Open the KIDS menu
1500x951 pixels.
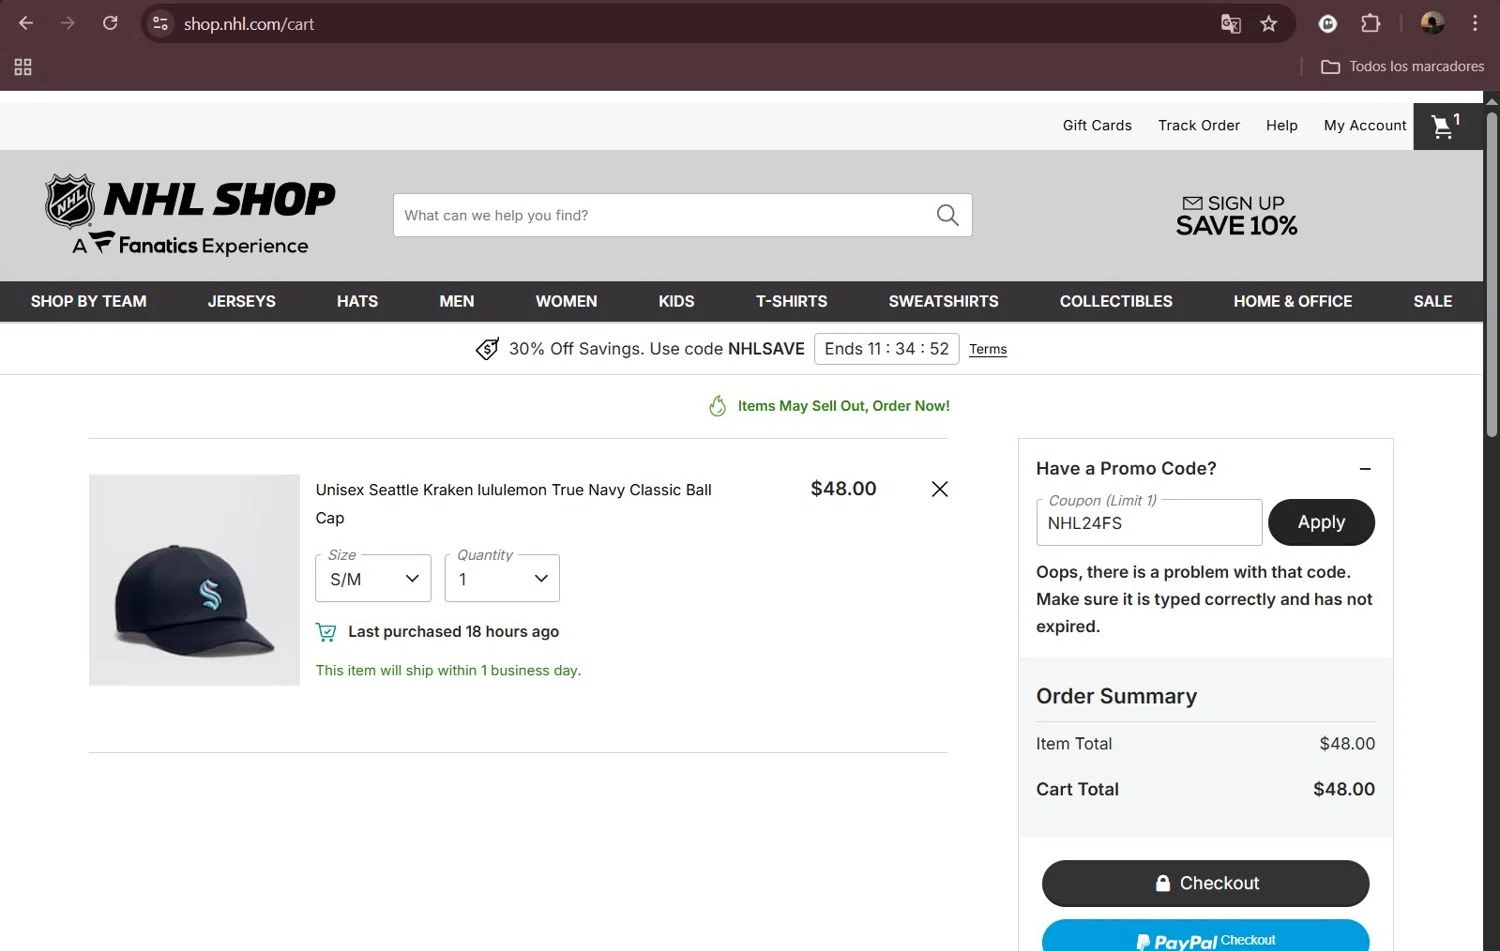point(676,301)
